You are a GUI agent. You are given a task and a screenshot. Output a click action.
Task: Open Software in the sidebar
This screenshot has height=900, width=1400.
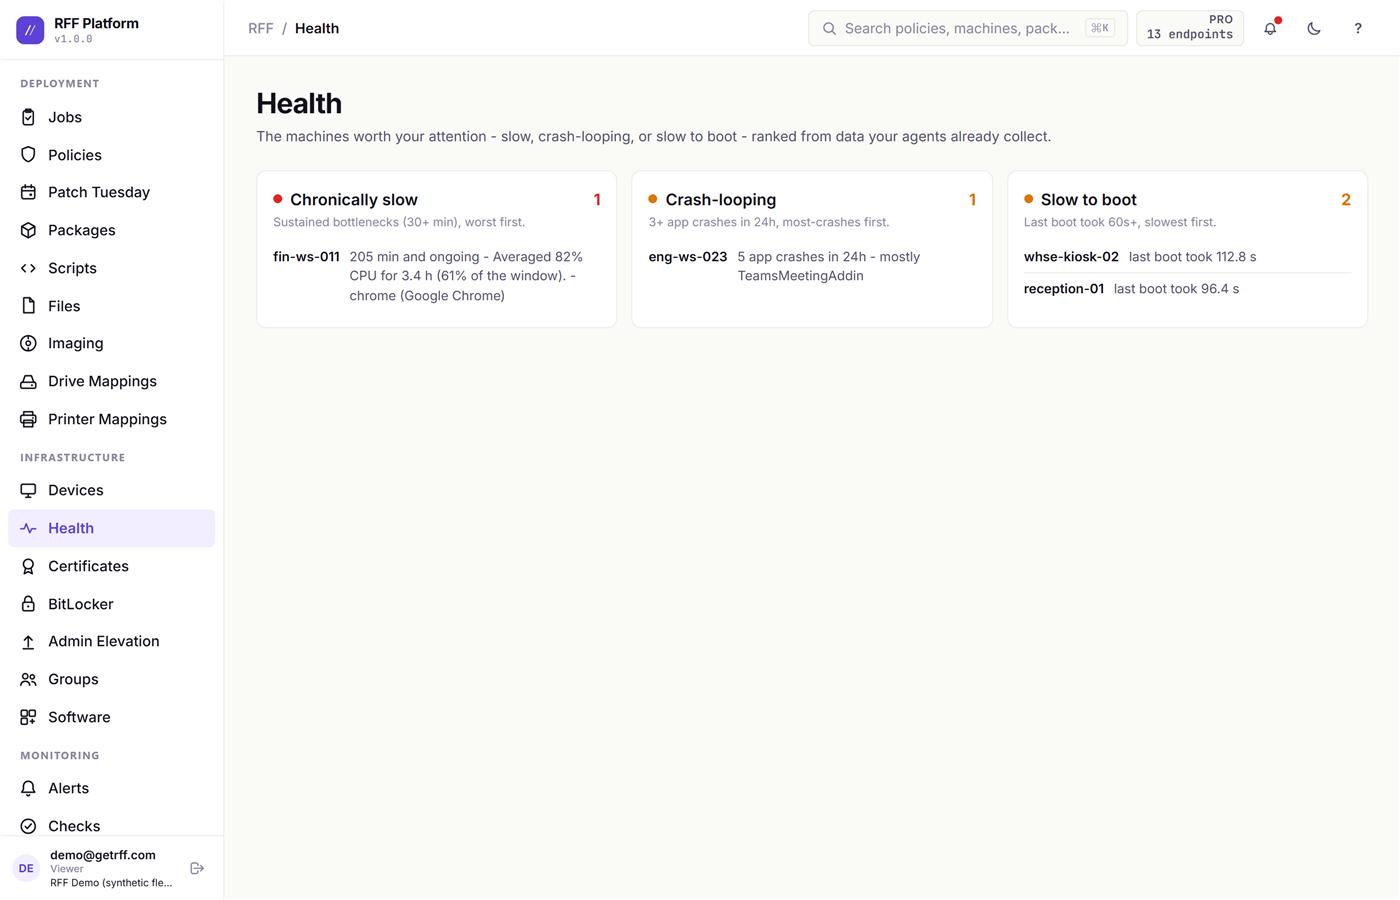111,717
